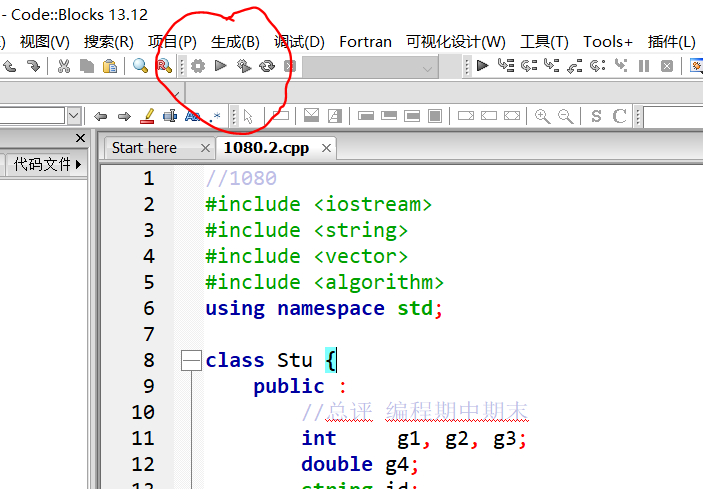
Task: Click the Copy icon
Action: tap(87, 66)
